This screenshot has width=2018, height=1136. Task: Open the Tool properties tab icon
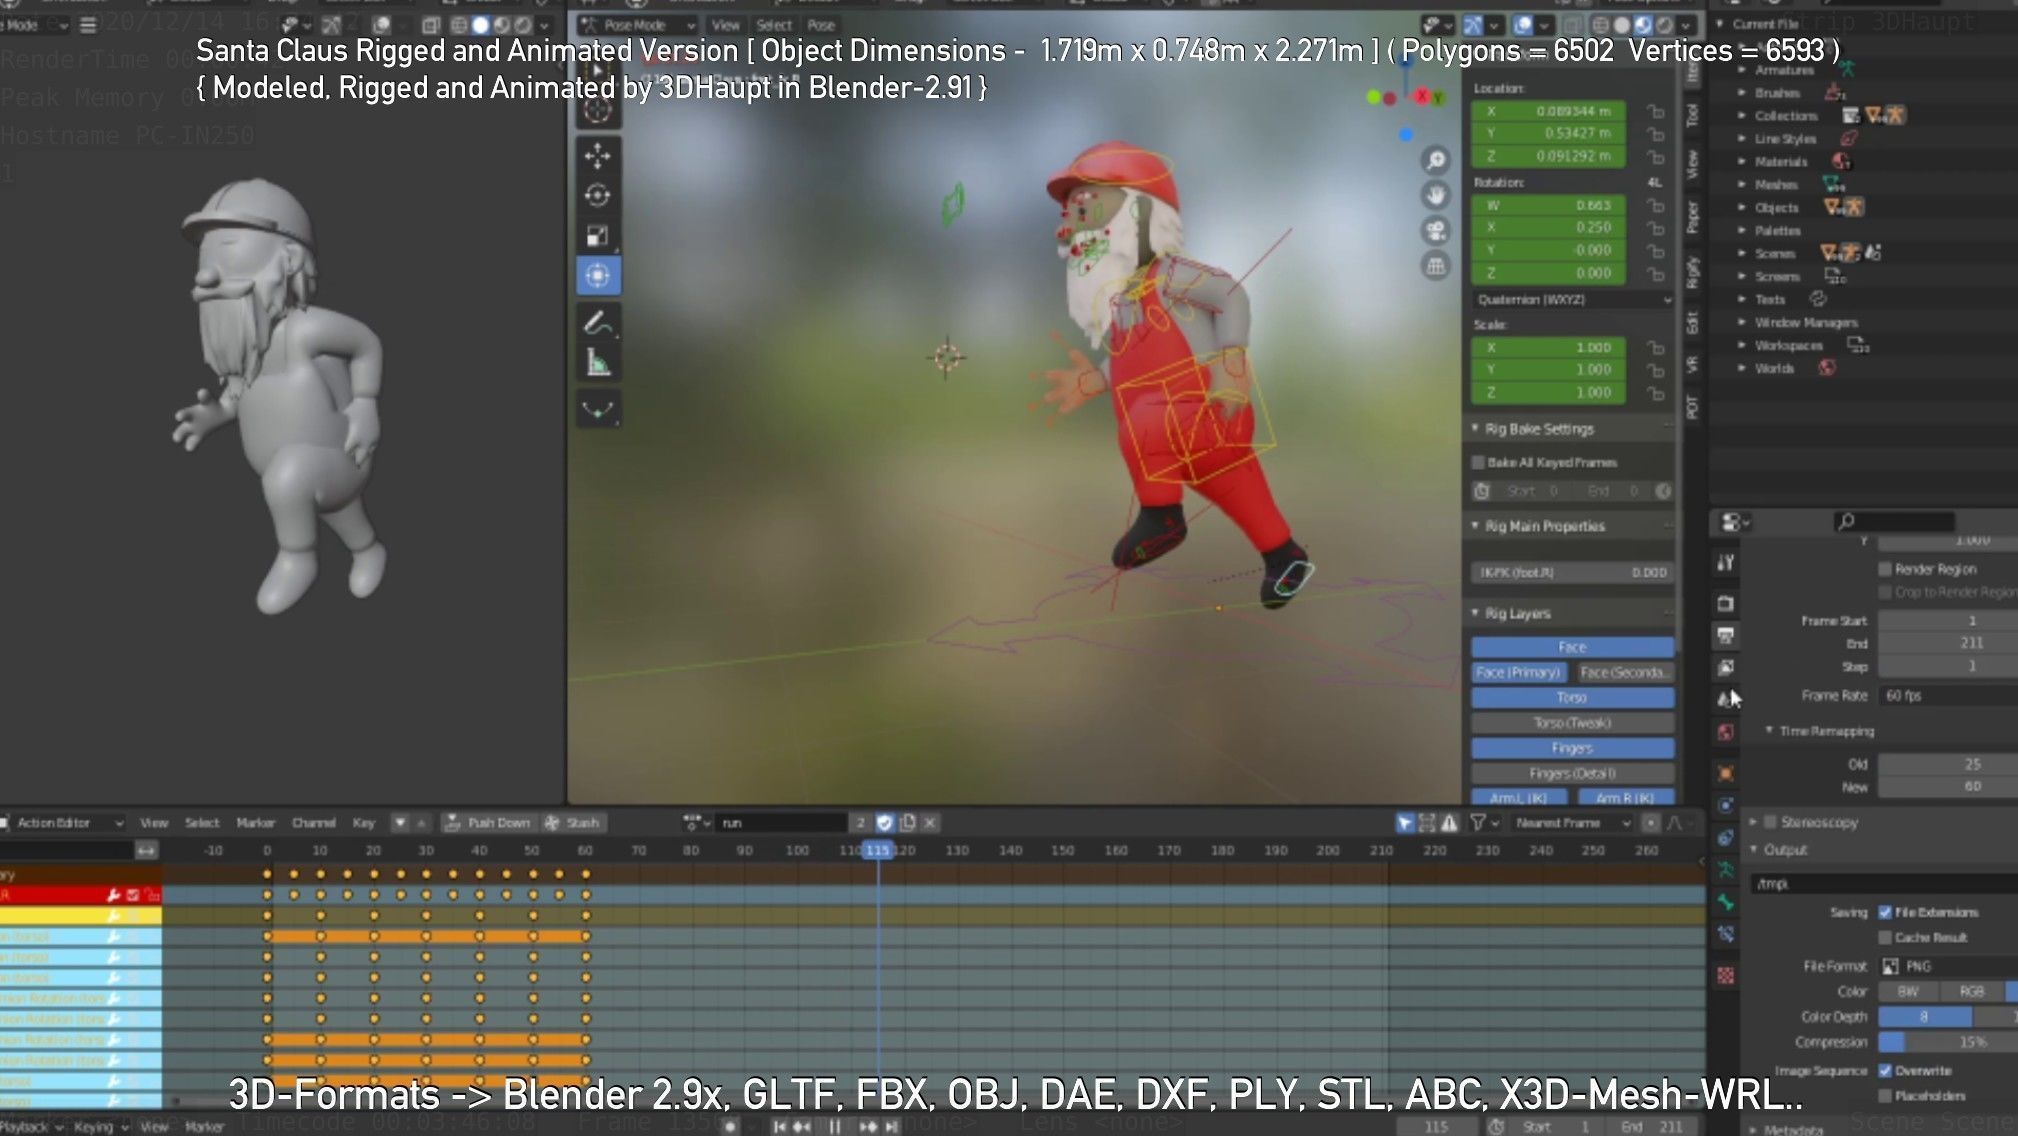tap(1726, 563)
